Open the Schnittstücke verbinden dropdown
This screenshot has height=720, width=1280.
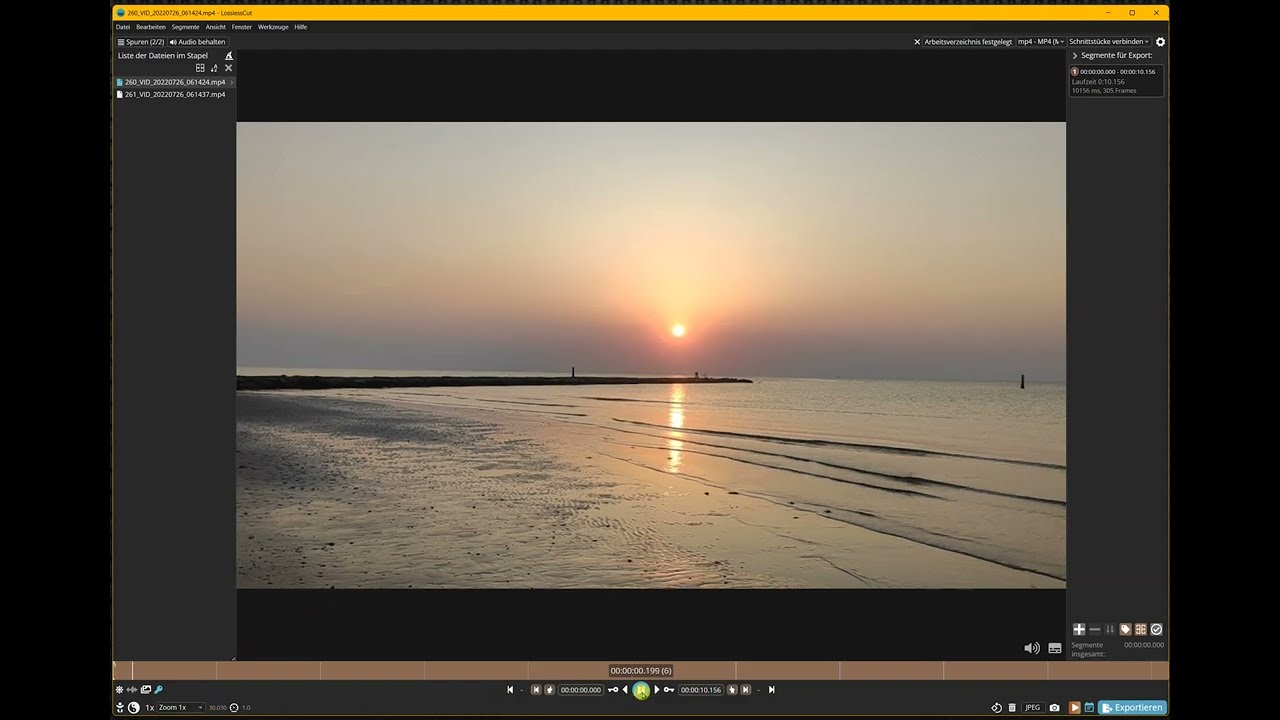click(x=1109, y=42)
